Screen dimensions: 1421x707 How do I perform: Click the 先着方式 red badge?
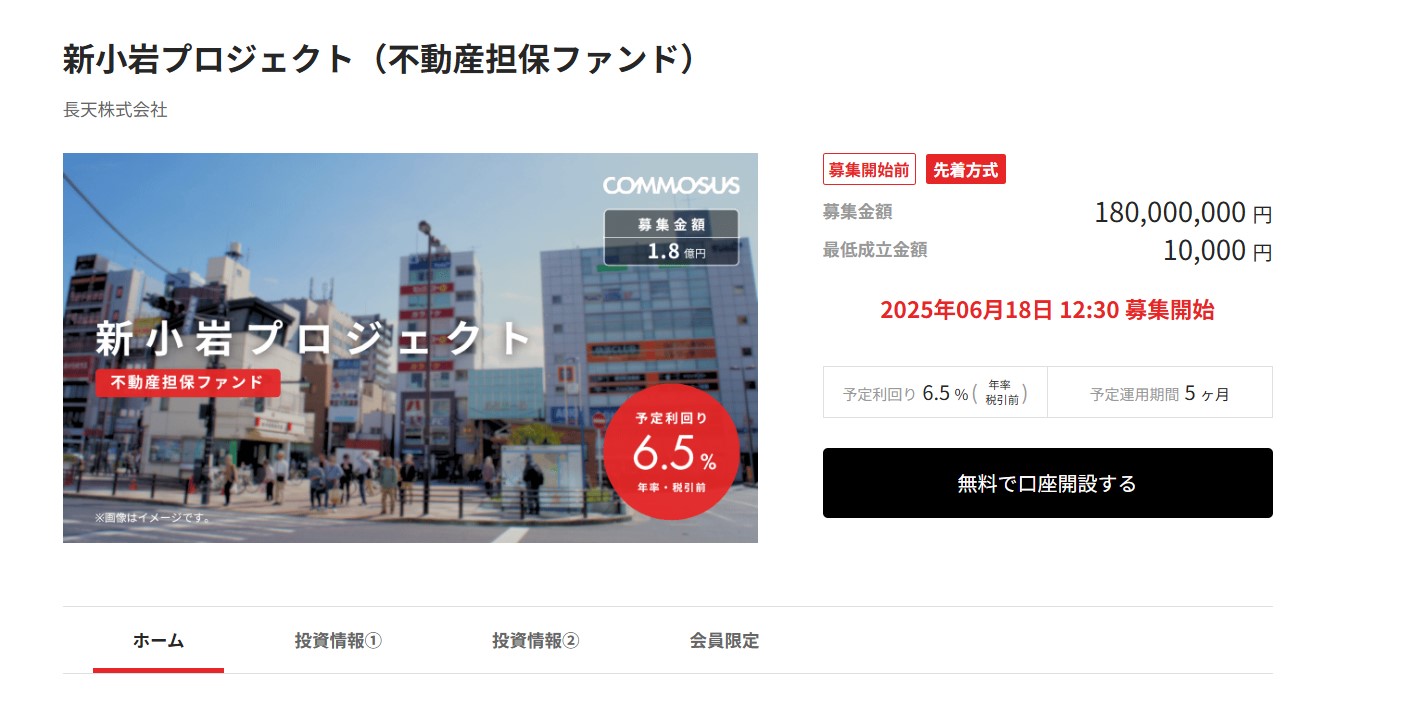965,169
